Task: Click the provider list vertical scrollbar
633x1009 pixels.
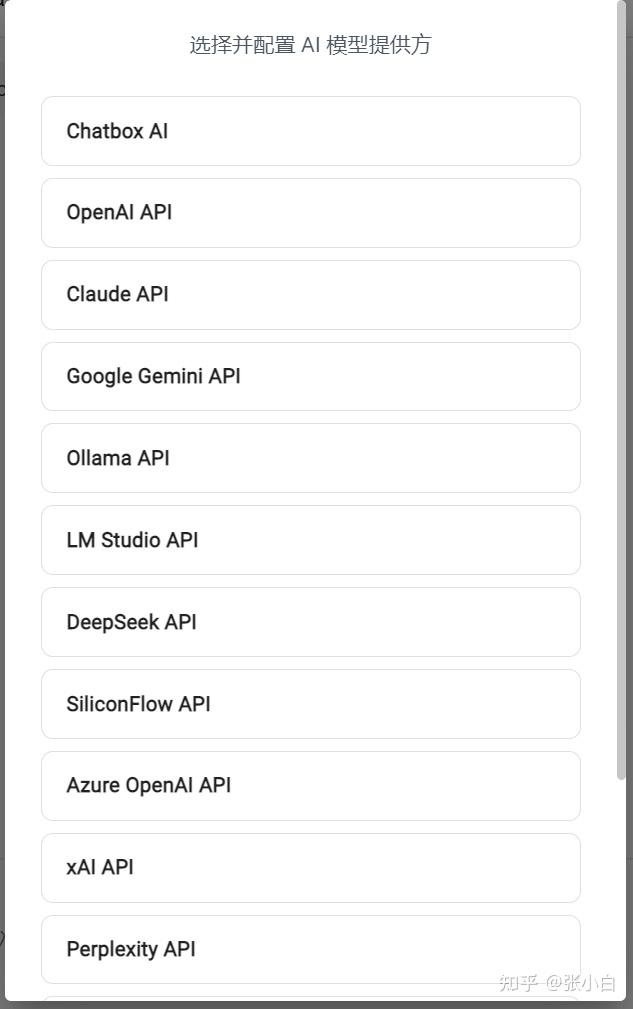Action: pyautogui.click(x=621, y=390)
